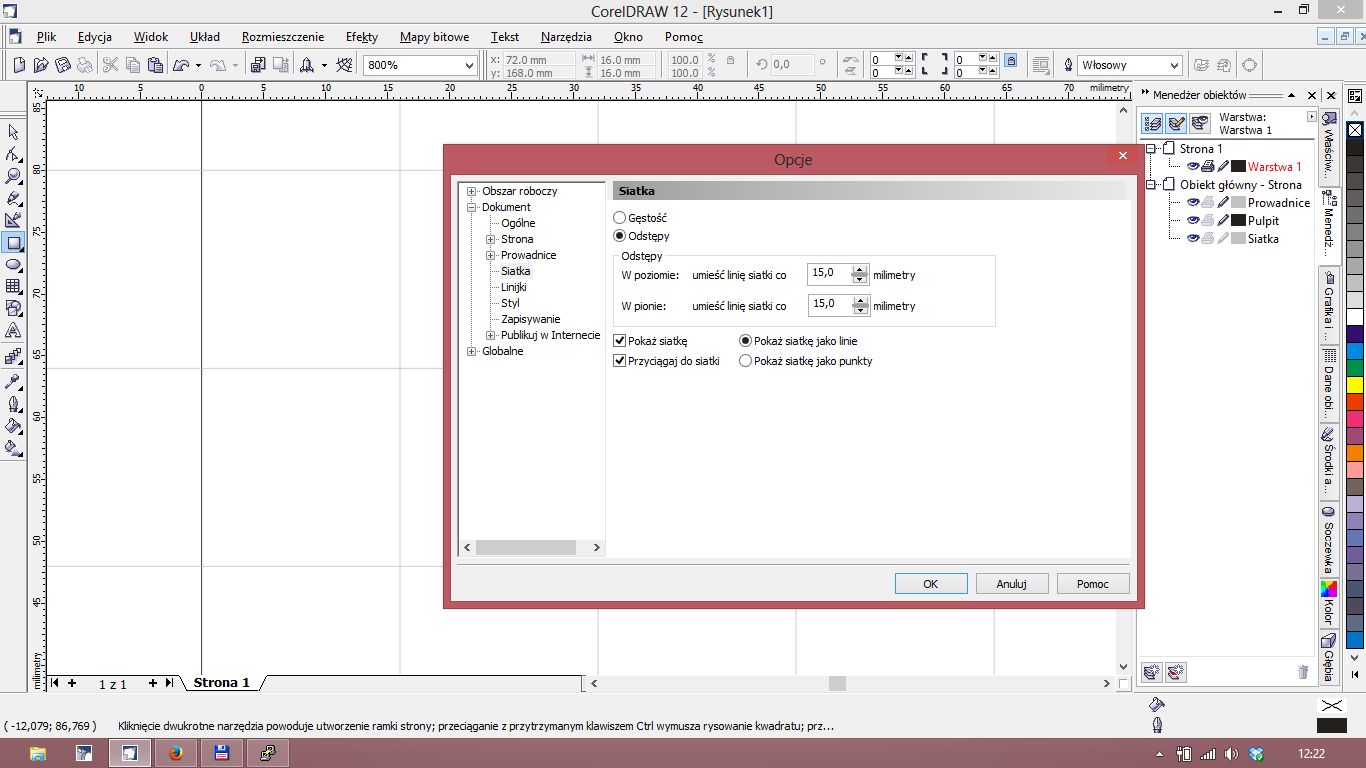Hide Pulpit layer using its eye icon
This screenshot has width=1366, height=768.
click(1193, 221)
